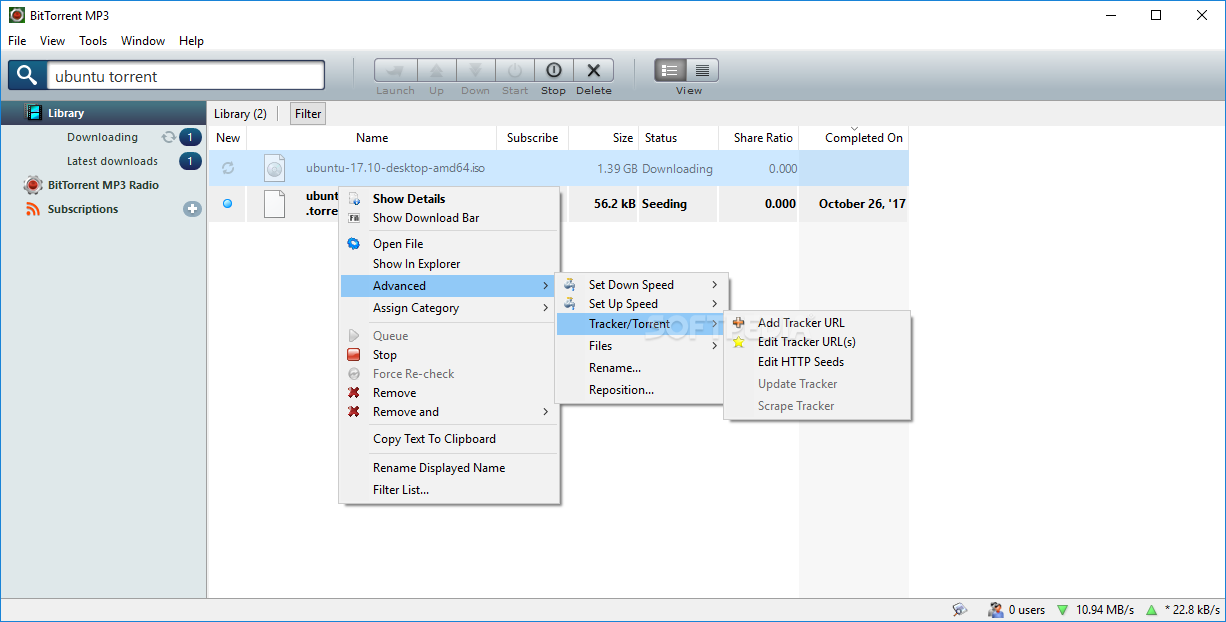Click the blue new-status dot of seeding torrent
Screen dimensions: 1226x622
coord(227,203)
